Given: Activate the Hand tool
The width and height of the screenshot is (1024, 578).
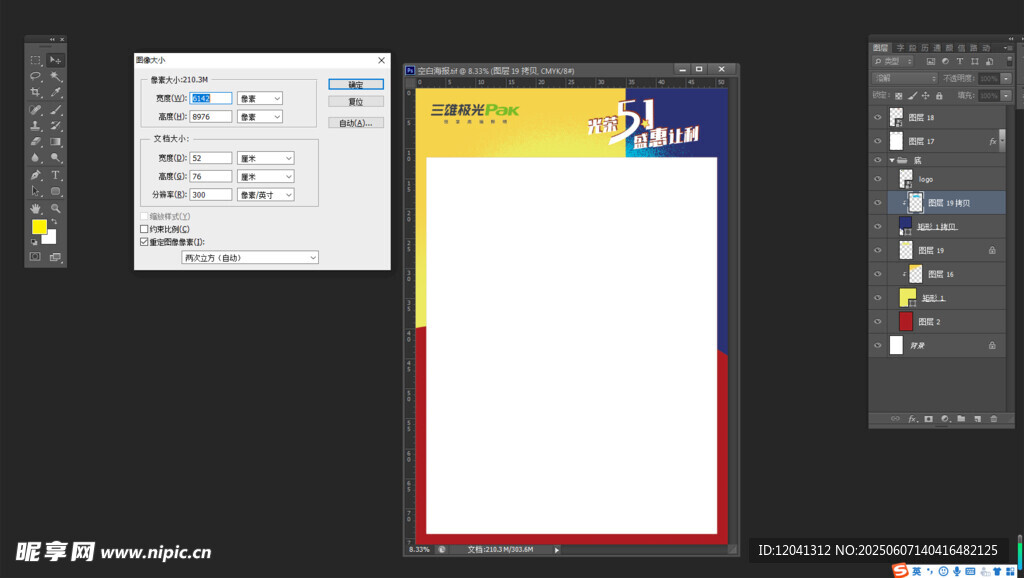Looking at the screenshot, I should point(35,208).
